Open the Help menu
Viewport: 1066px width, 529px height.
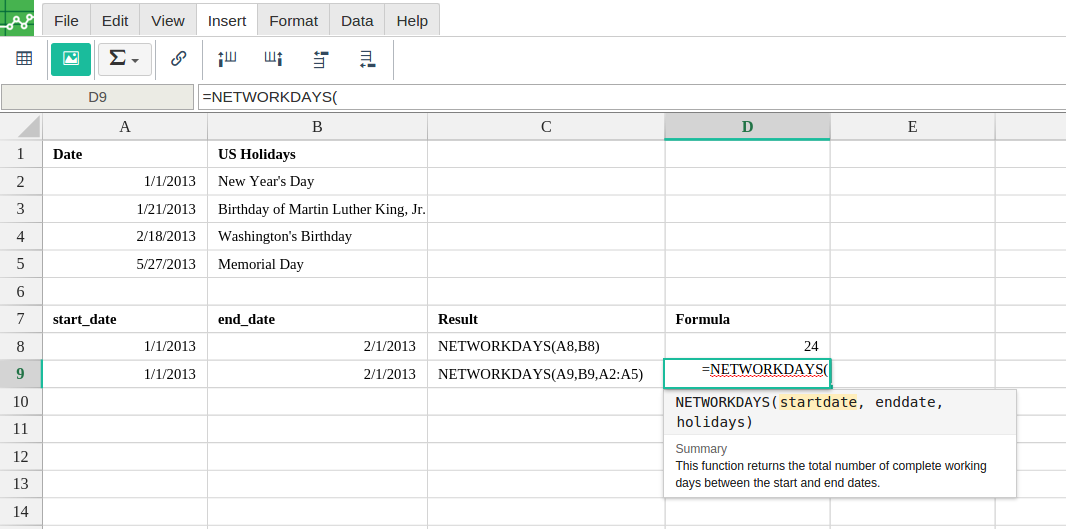[411, 21]
